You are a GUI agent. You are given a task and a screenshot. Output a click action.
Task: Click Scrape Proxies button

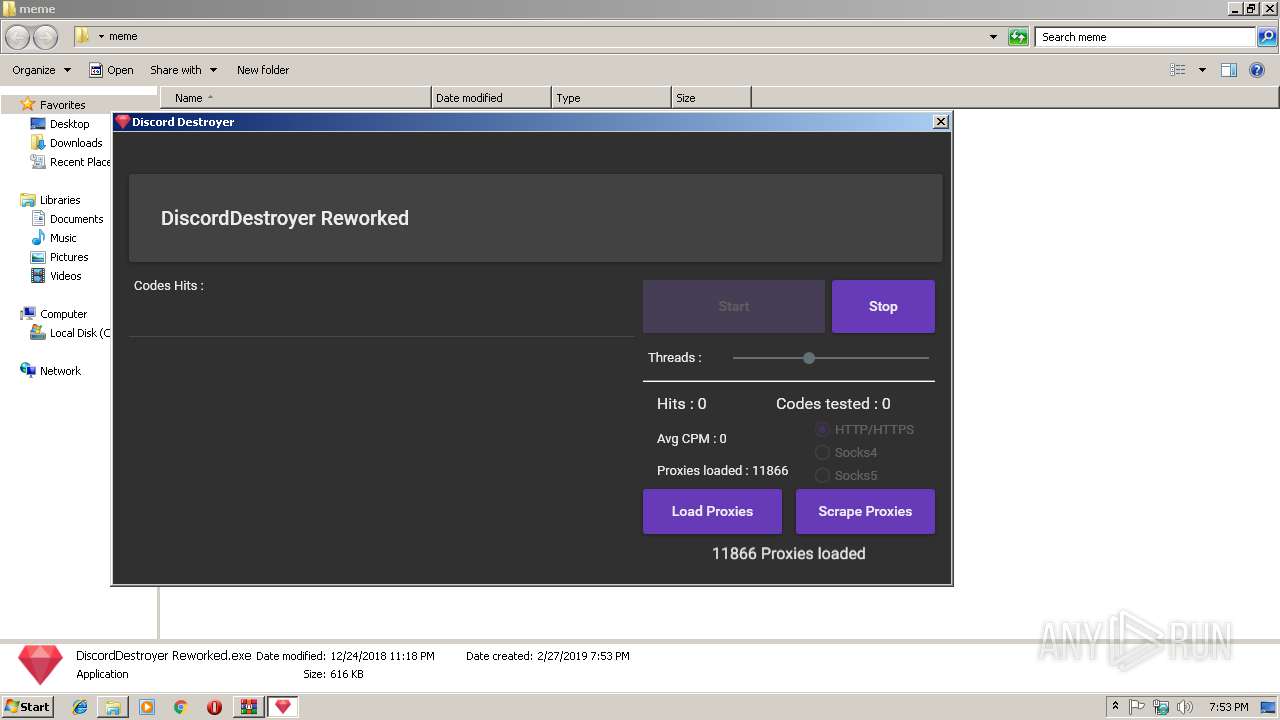pyautogui.click(x=865, y=511)
